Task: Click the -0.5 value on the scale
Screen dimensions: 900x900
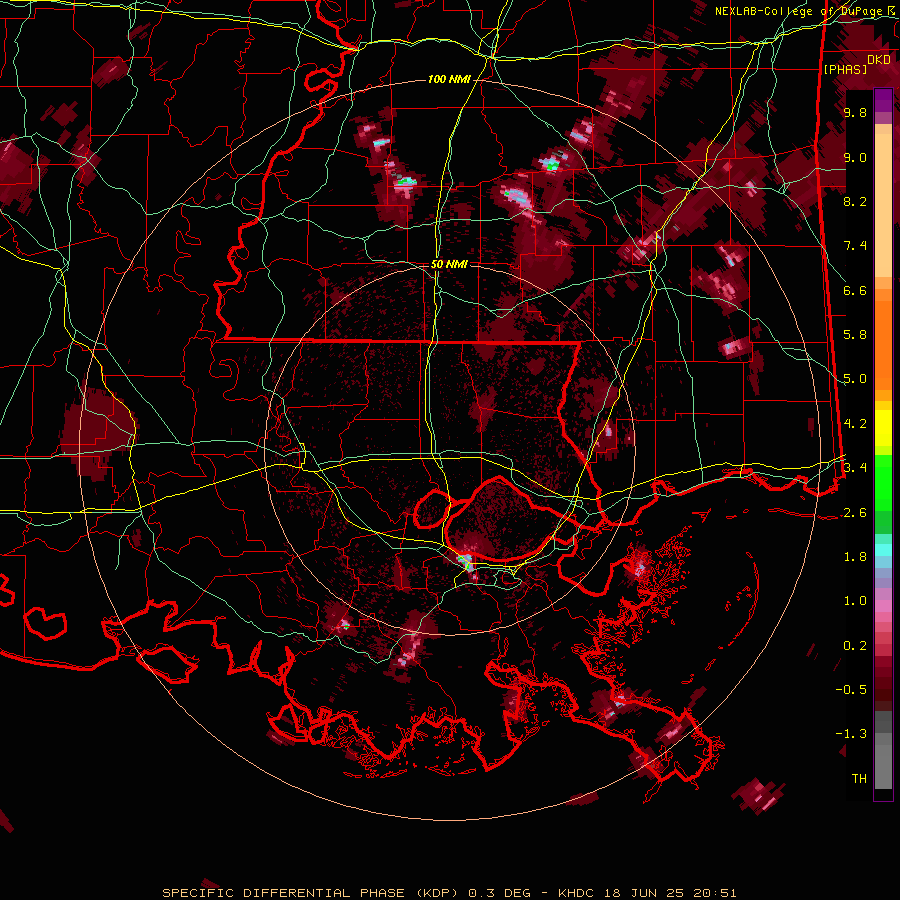Action: 851,690
